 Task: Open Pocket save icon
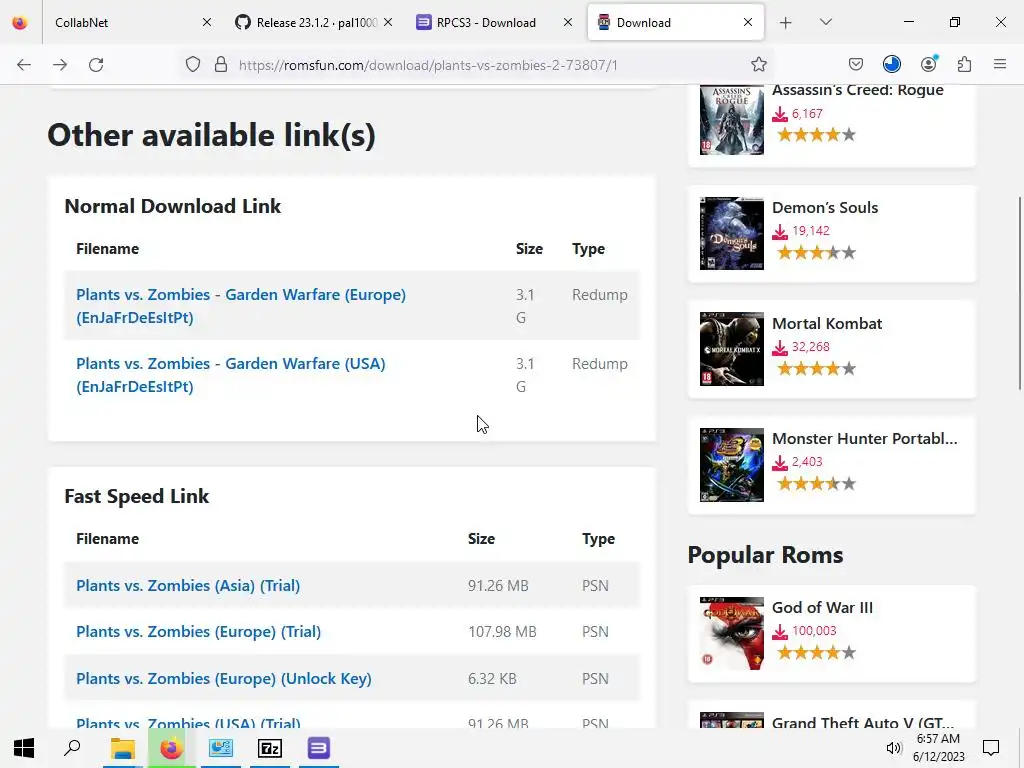click(856, 64)
